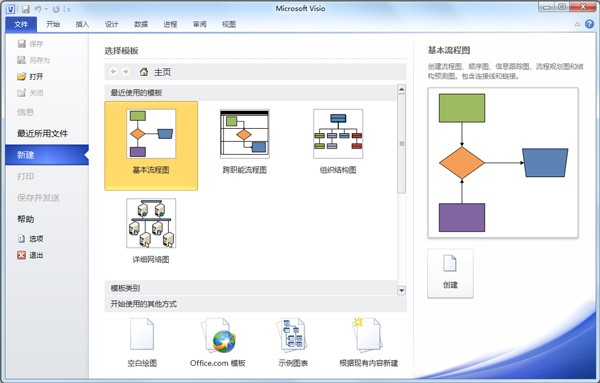The height and width of the screenshot is (383, 600).
Task: Open the 文件 tab
Action: (21, 24)
